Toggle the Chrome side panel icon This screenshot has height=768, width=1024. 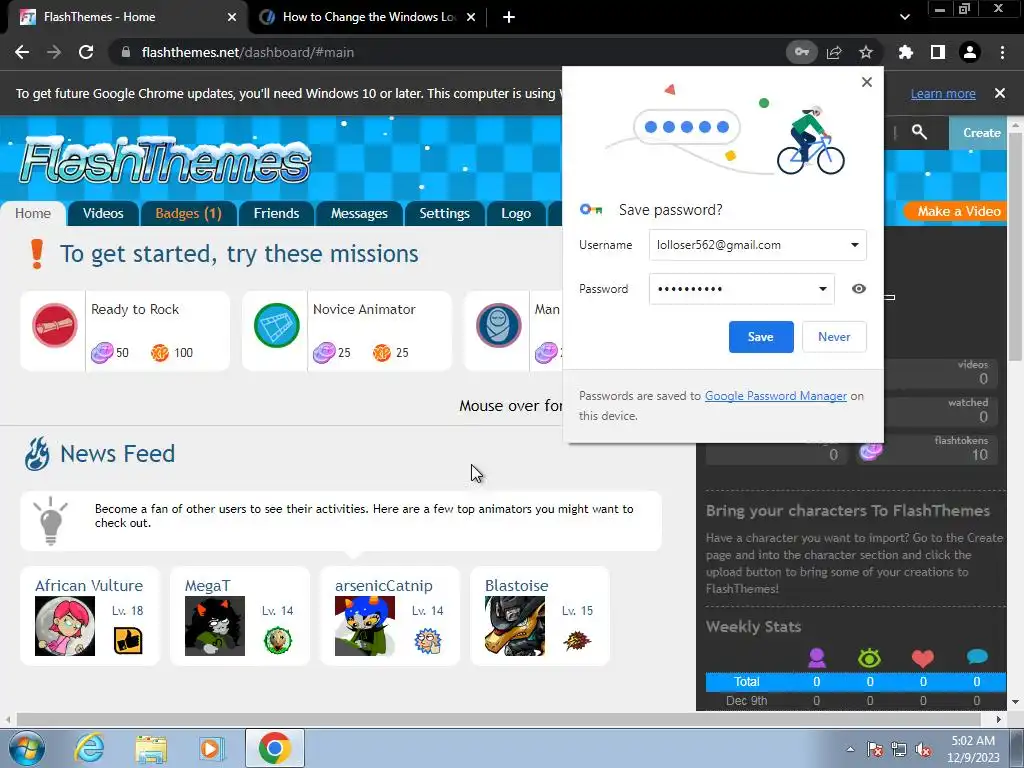click(x=938, y=52)
